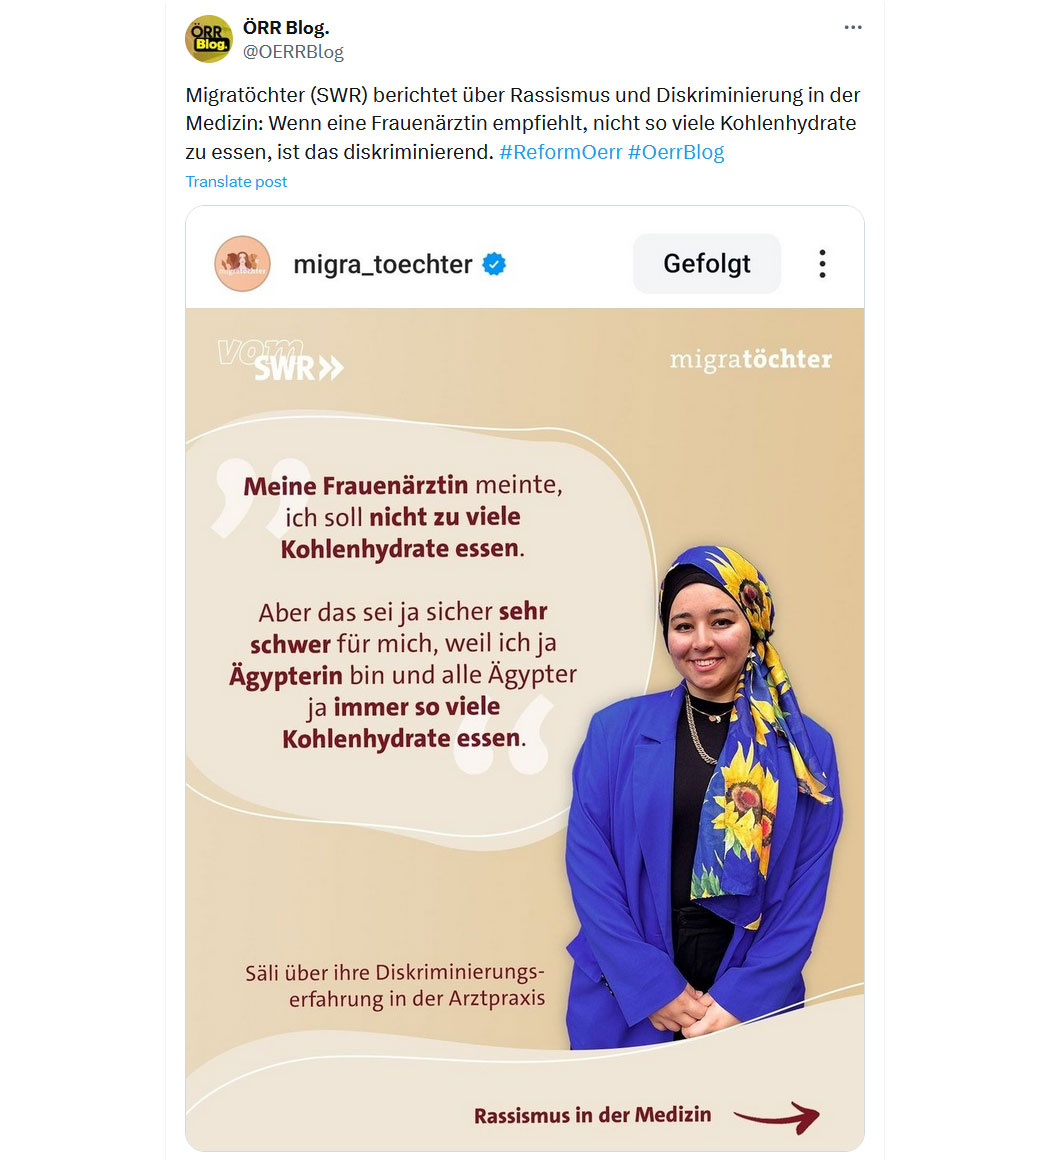Click the ÖRR Blog. display name
Viewport: 1050px width, 1160px height.
point(286,27)
